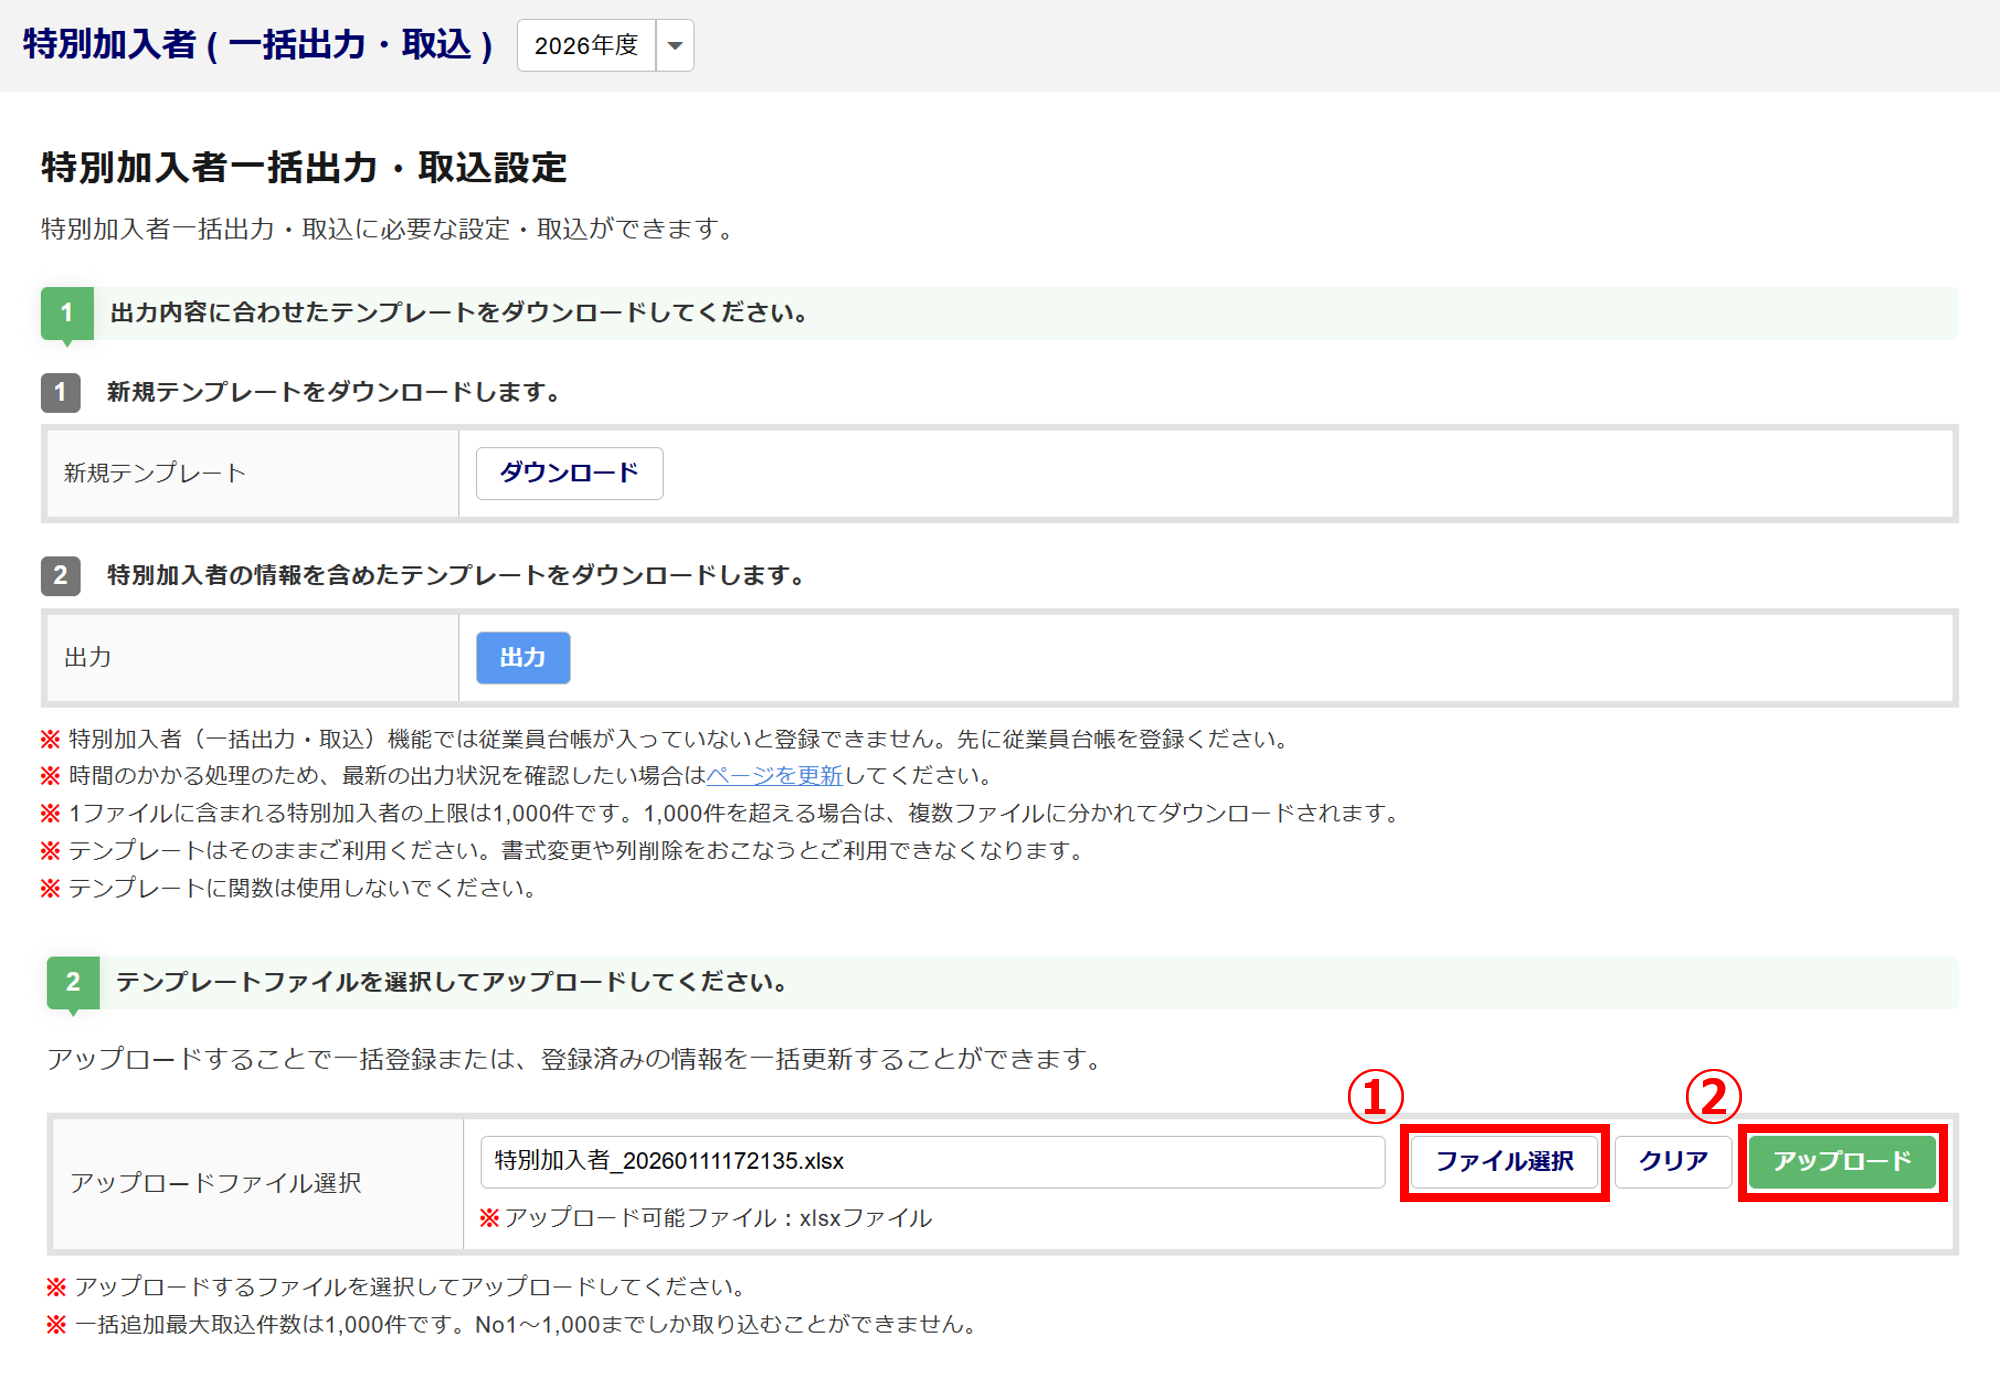The width and height of the screenshot is (2000, 1381).
Task: Click the green アップロード button
Action: [x=1842, y=1161]
